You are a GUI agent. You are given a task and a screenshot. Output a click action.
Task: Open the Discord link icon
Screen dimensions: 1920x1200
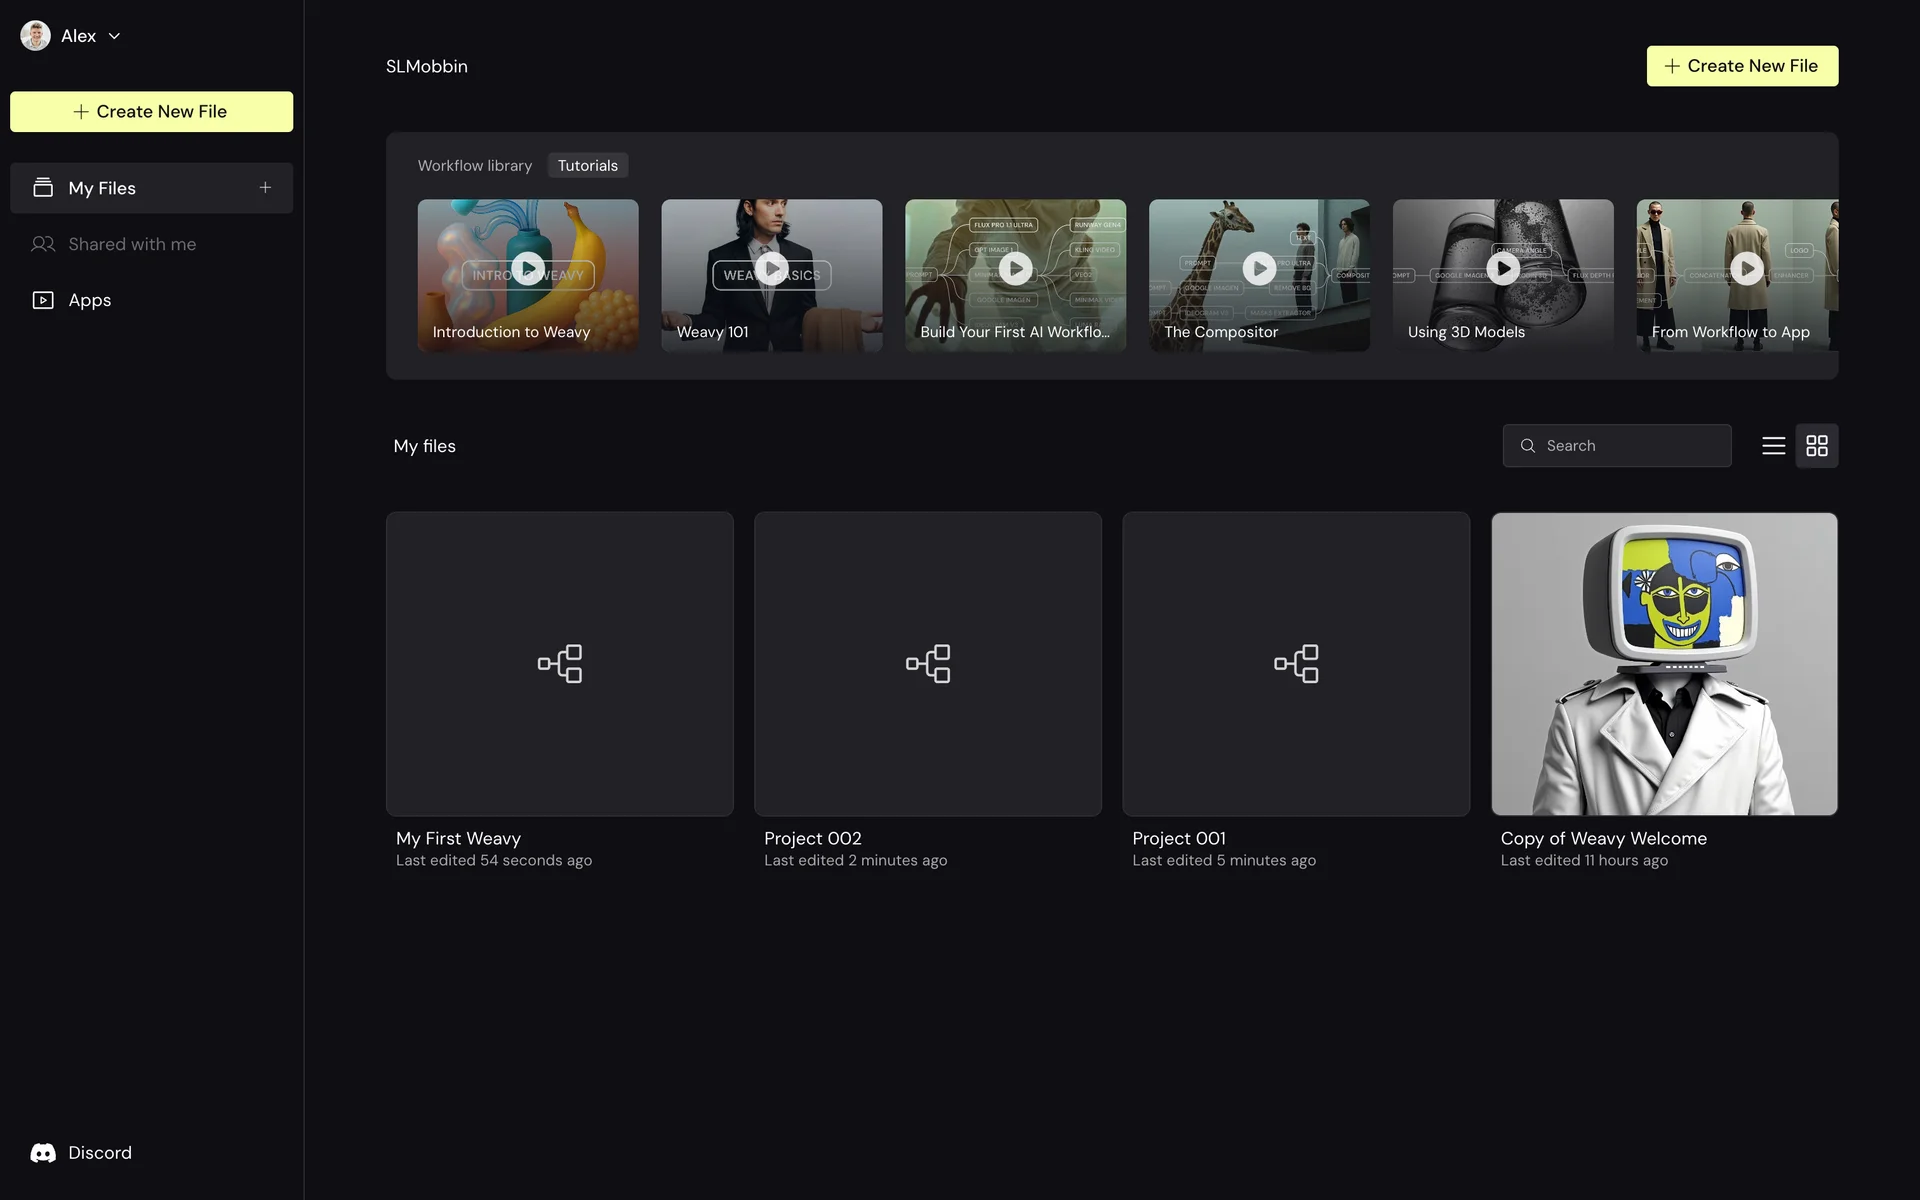tap(43, 1153)
